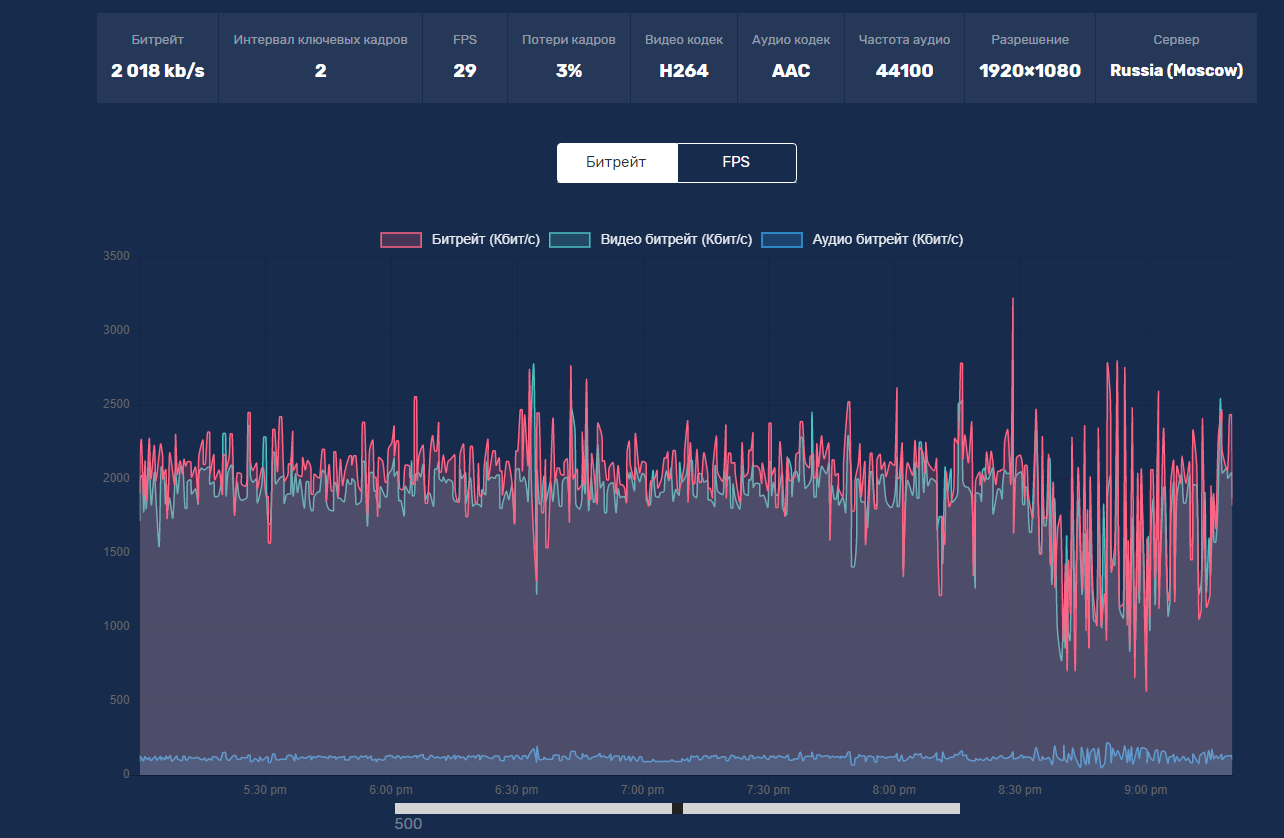Select the Битрейт chart tab
The height and width of the screenshot is (838, 1284).
pyautogui.click(x=617, y=162)
